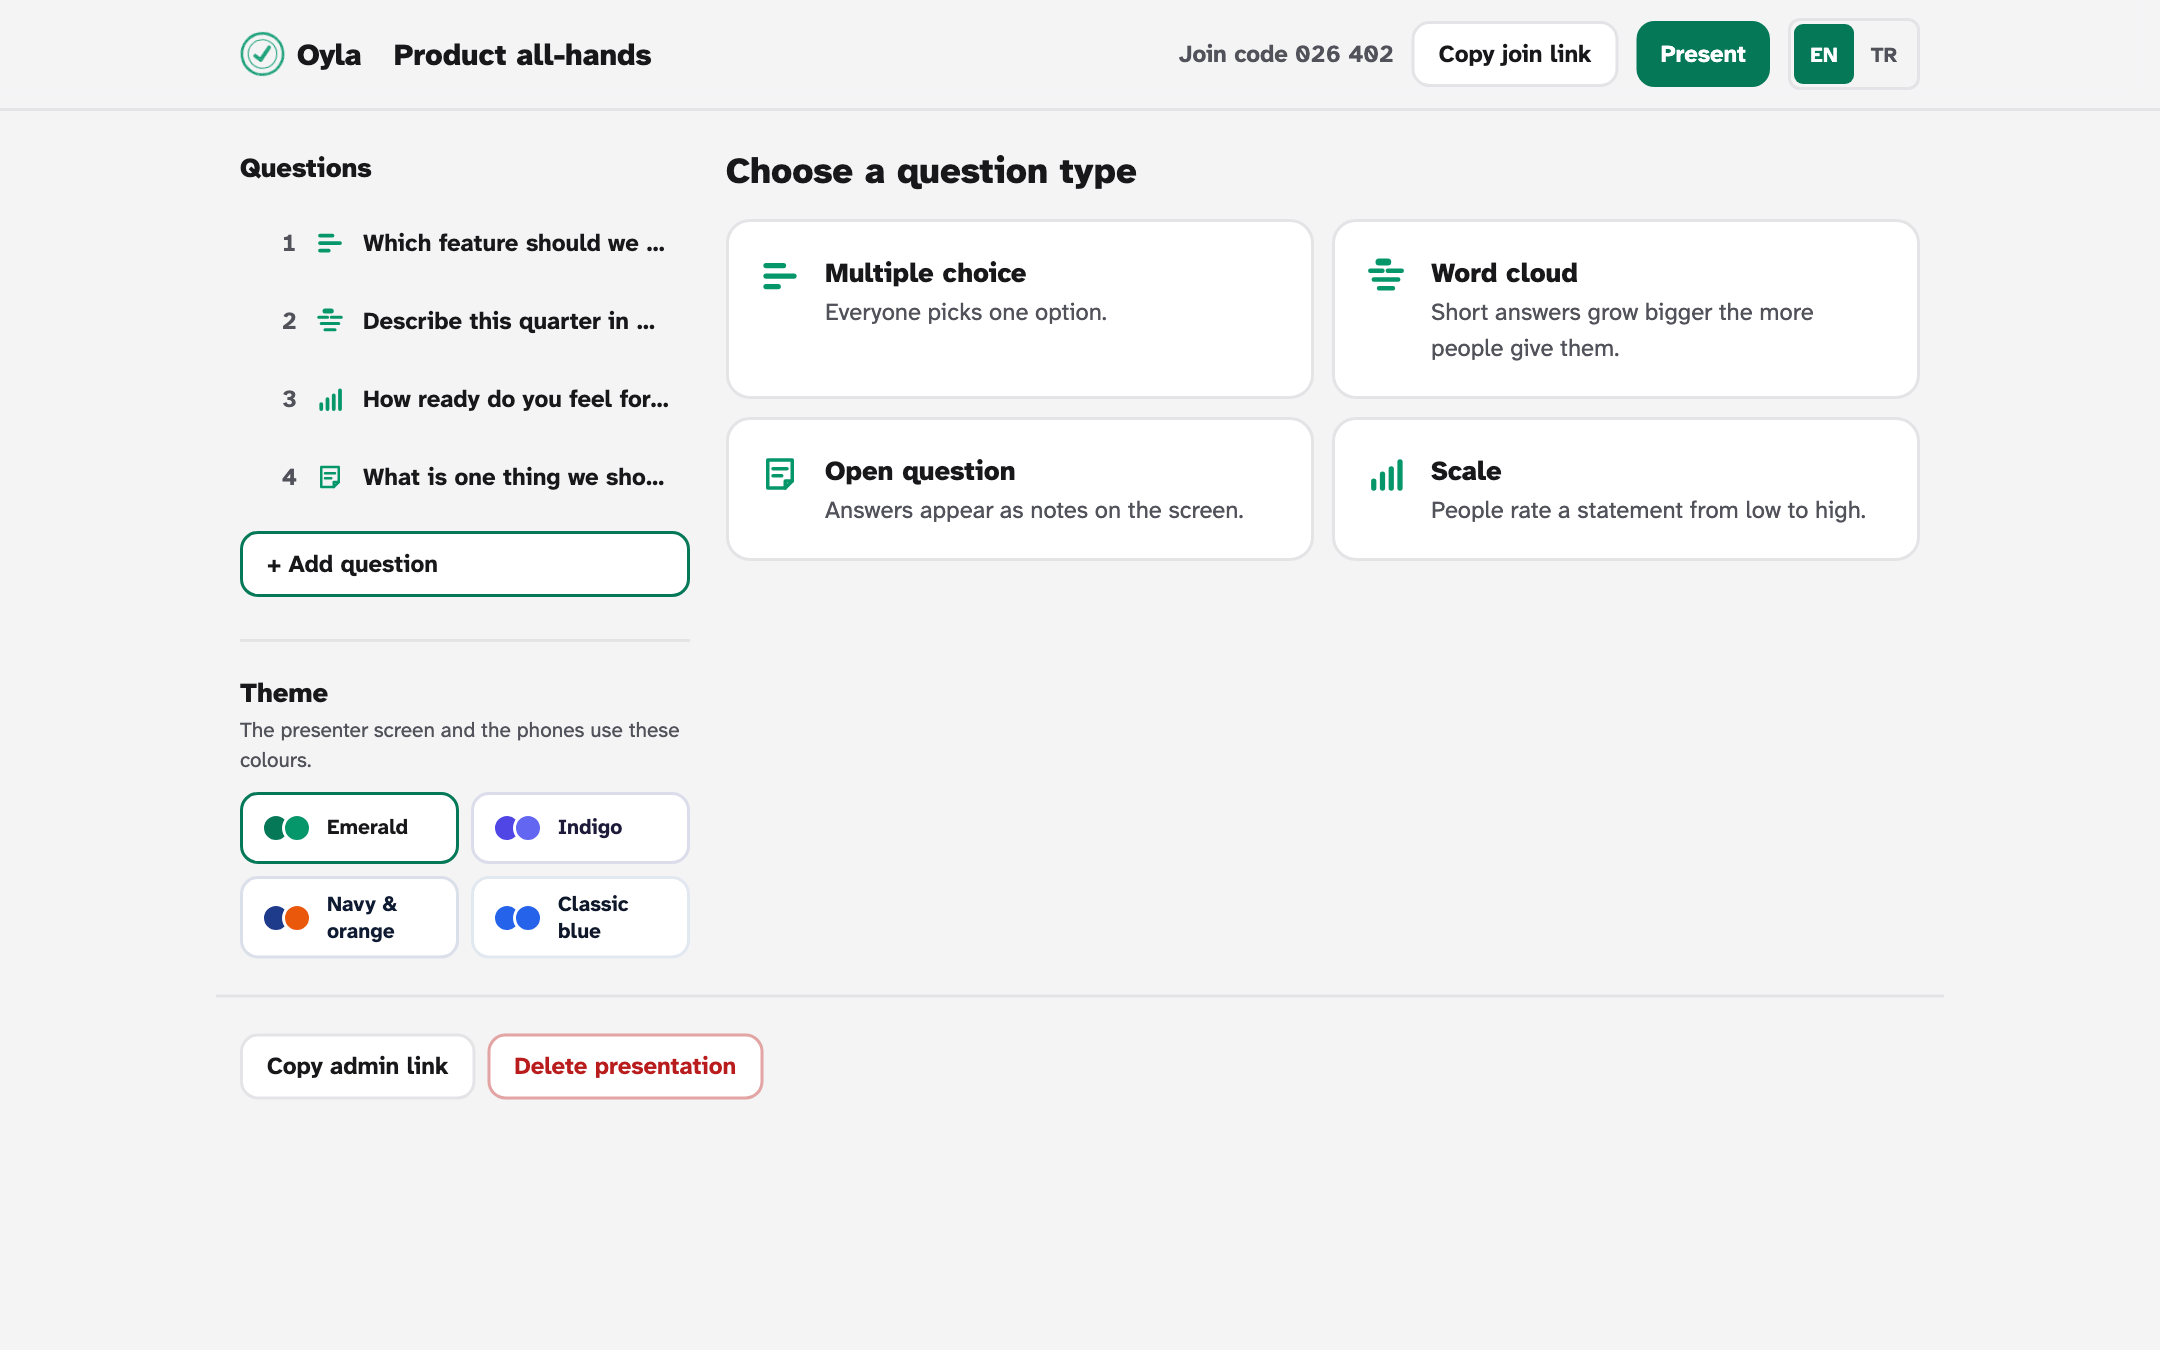Select the Classic blue theme

click(580, 917)
